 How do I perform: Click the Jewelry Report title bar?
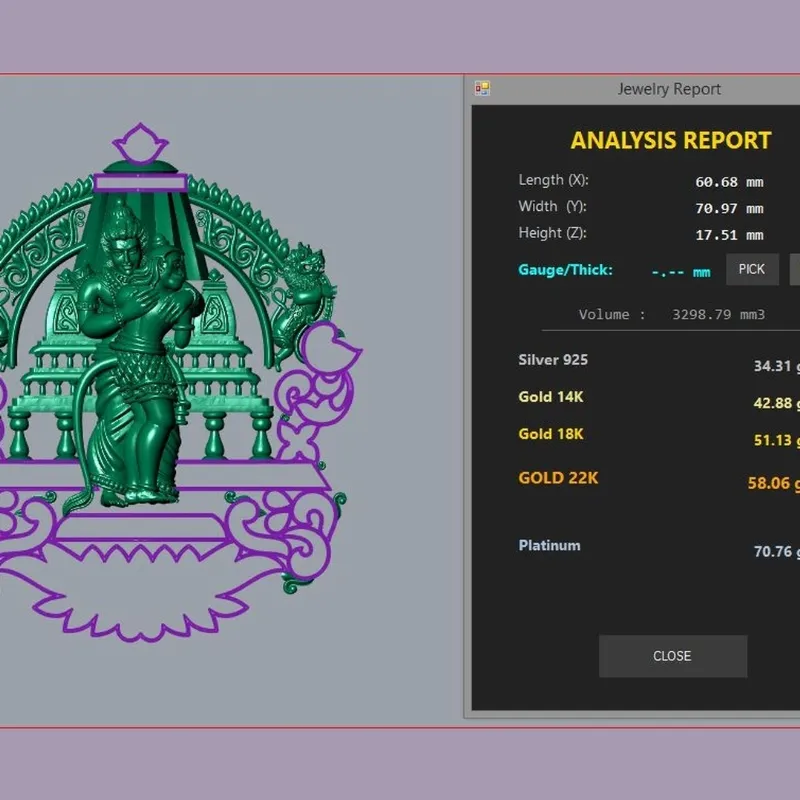633,89
